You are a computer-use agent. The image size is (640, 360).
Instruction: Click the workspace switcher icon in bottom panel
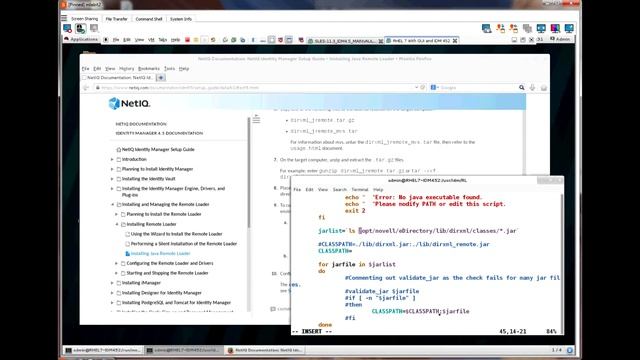(569, 350)
